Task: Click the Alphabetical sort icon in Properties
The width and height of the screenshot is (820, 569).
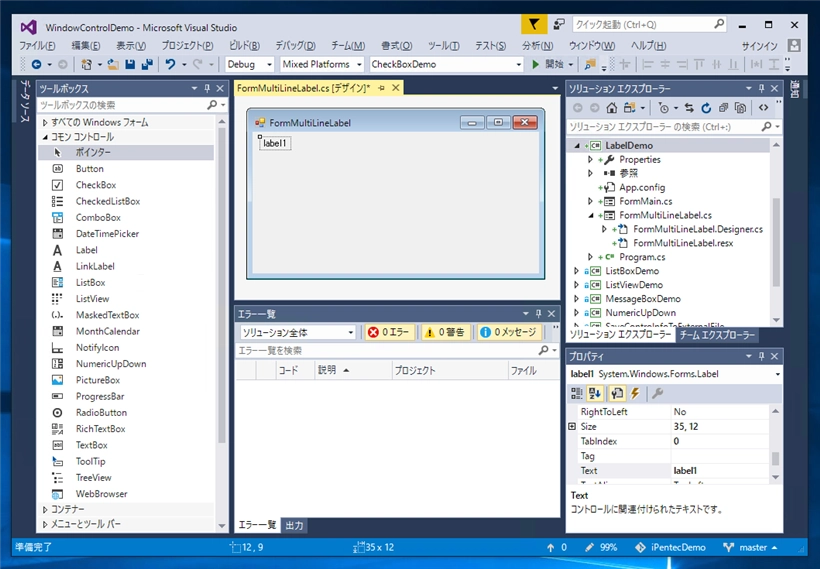Action: pos(595,393)
